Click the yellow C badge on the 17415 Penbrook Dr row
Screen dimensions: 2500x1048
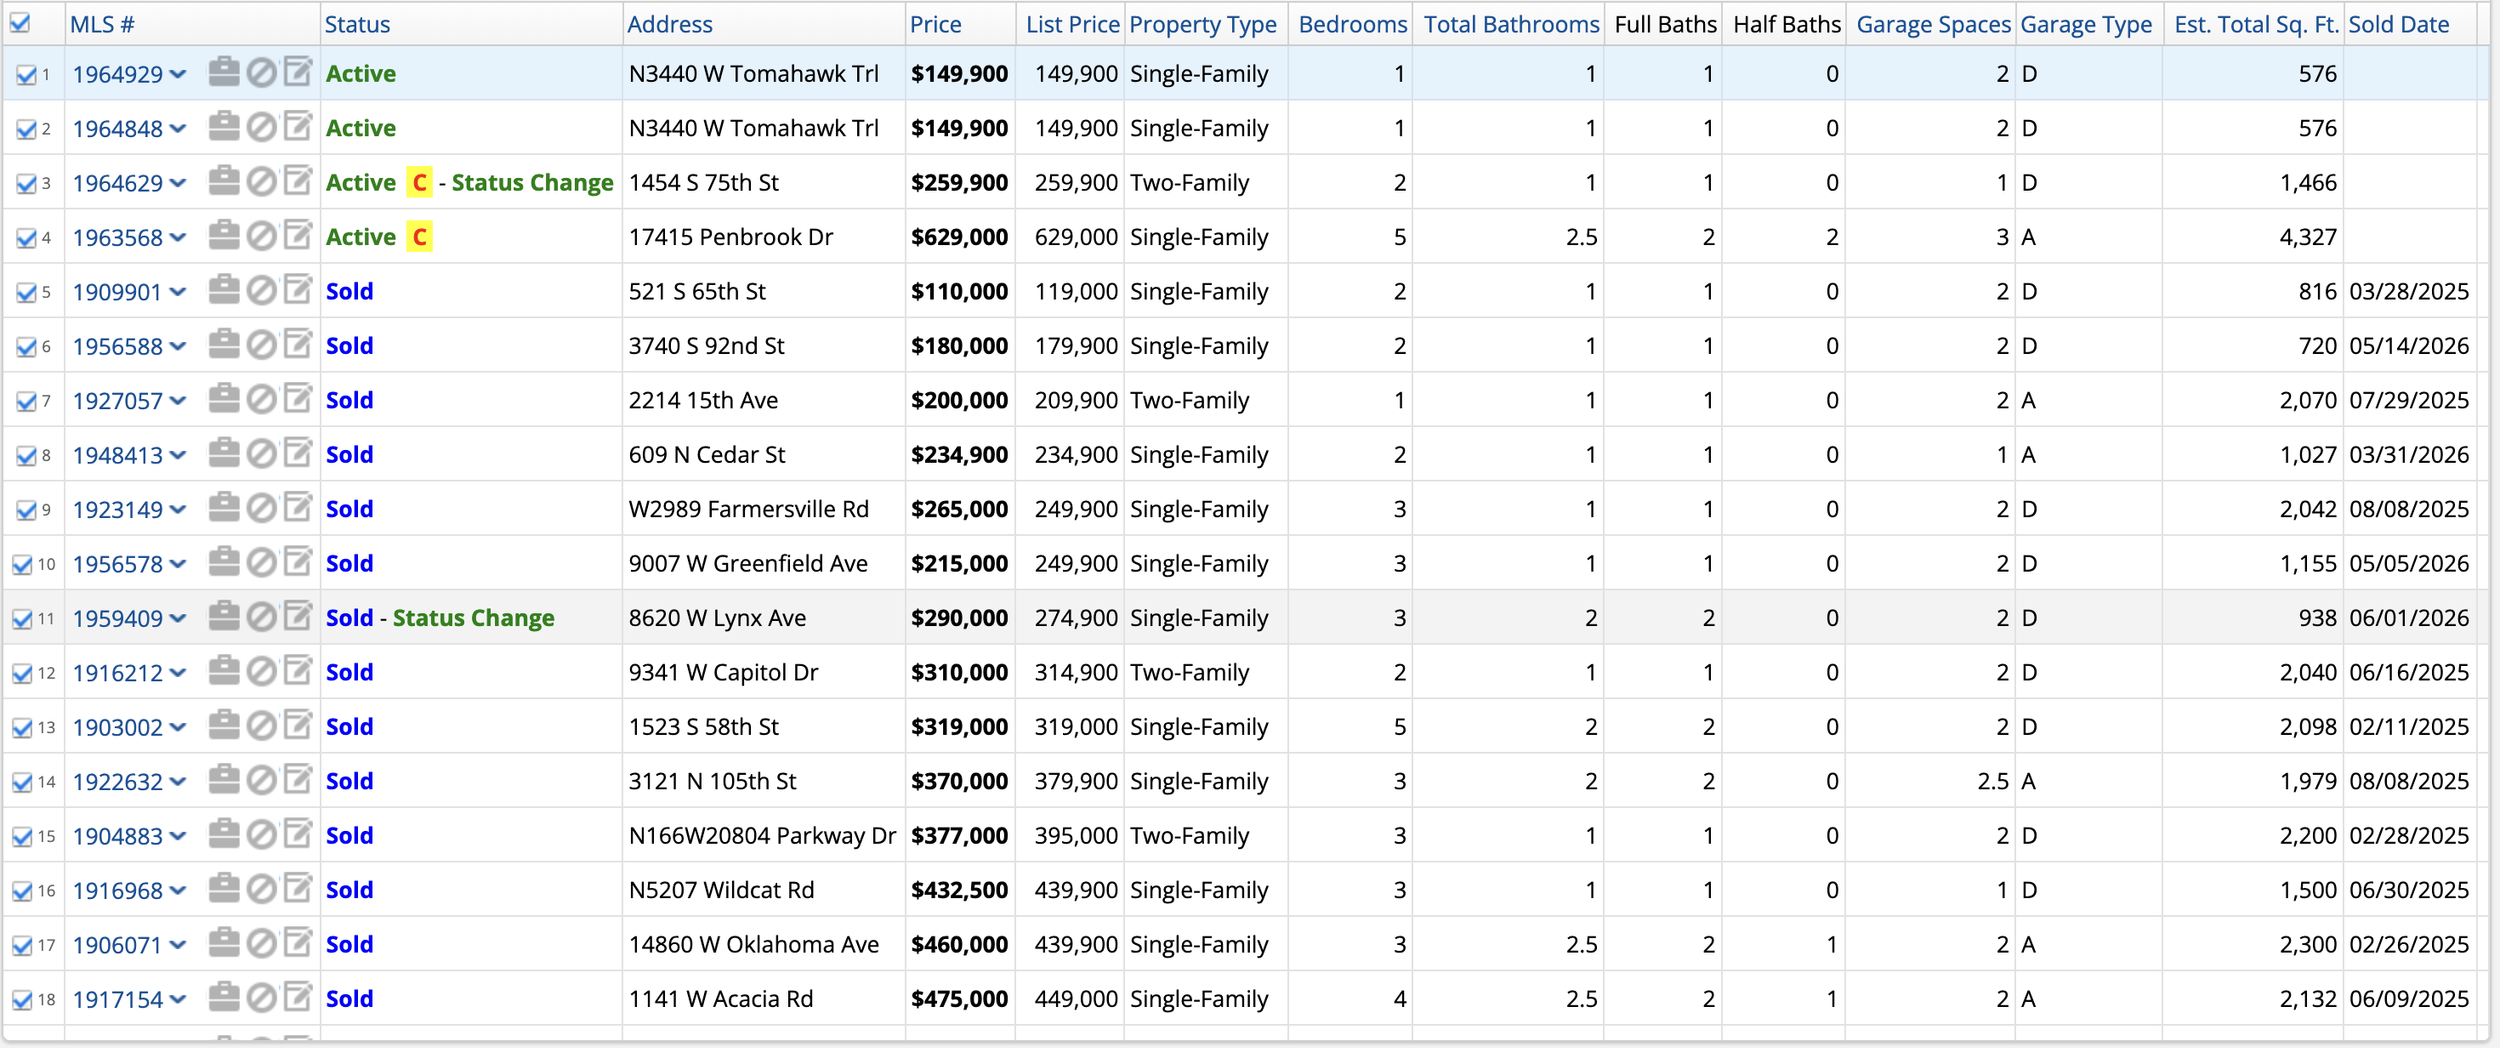tap(420, 237)
